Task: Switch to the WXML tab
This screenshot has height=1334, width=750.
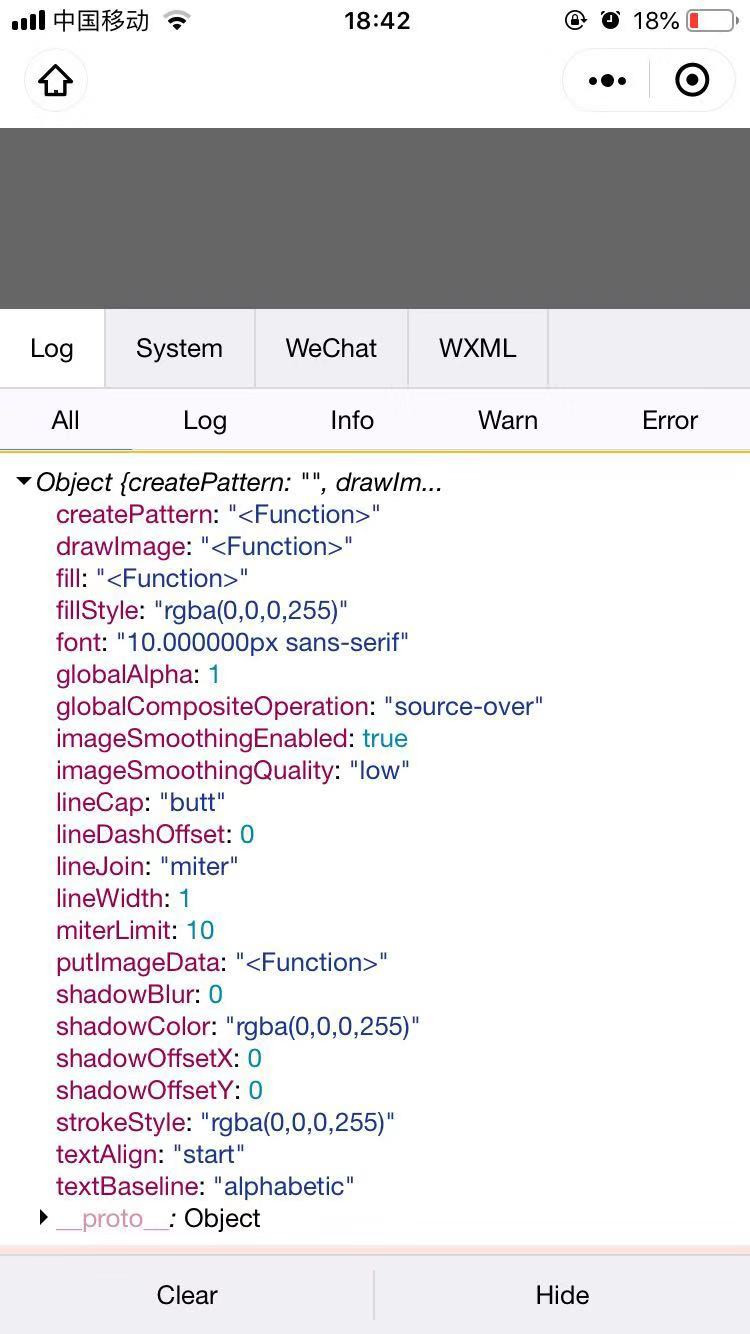Action: (x=477, y=348)
